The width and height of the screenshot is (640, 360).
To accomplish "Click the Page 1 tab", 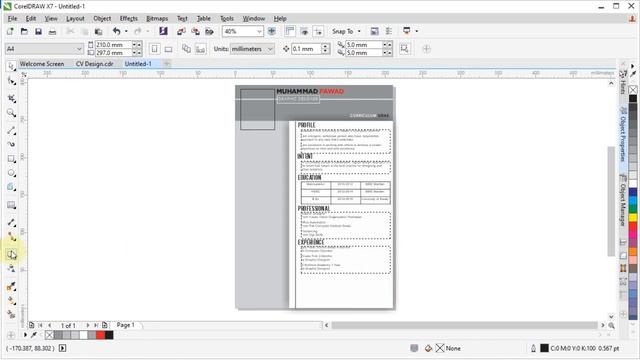I will point(125,325).
